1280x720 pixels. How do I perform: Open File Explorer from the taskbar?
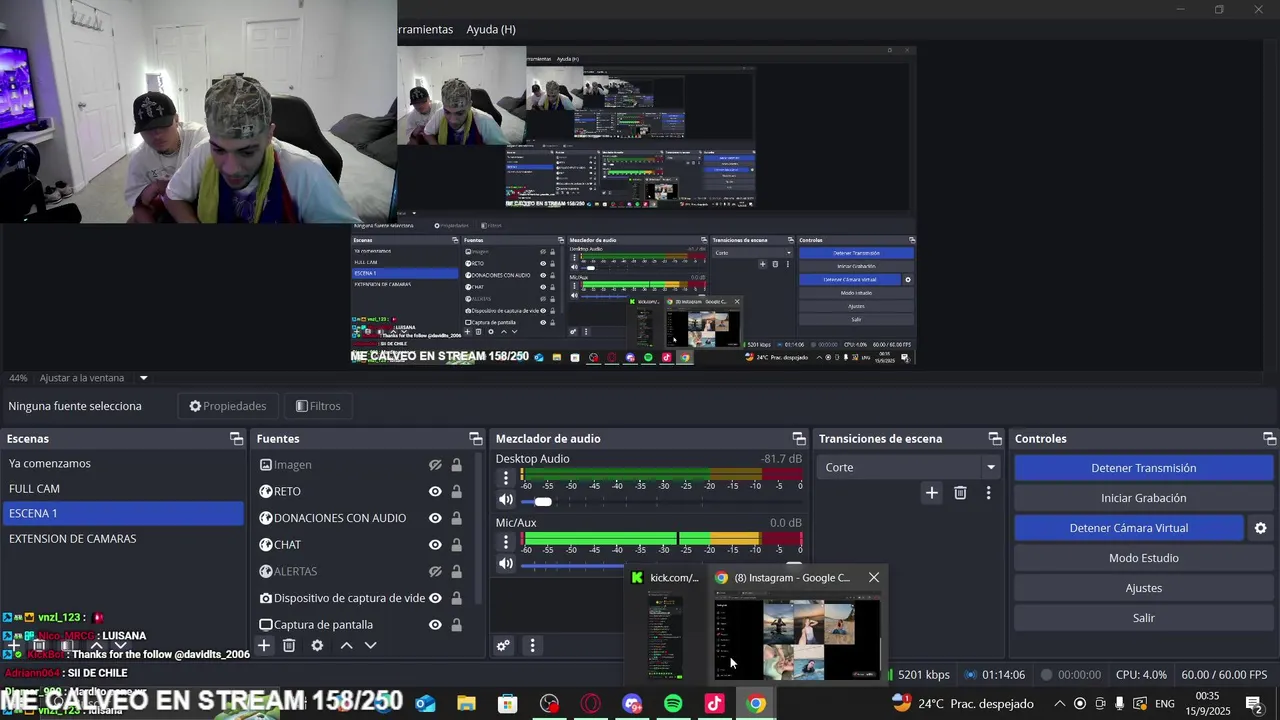[x=466, y=704]
